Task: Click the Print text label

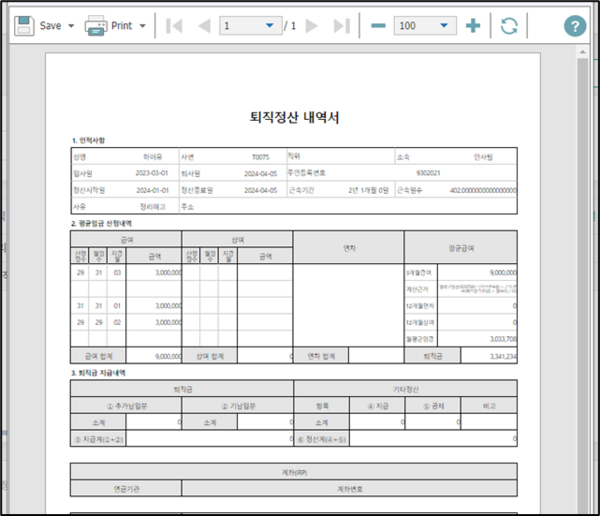Action: coord(121,26)
